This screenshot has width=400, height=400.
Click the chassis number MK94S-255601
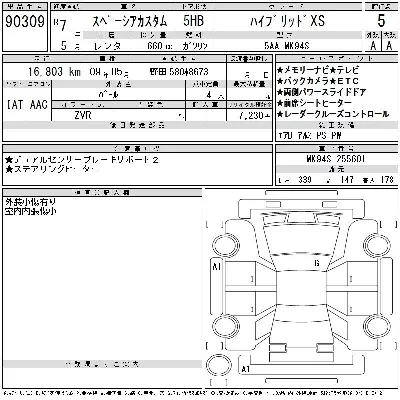point(336,159)
